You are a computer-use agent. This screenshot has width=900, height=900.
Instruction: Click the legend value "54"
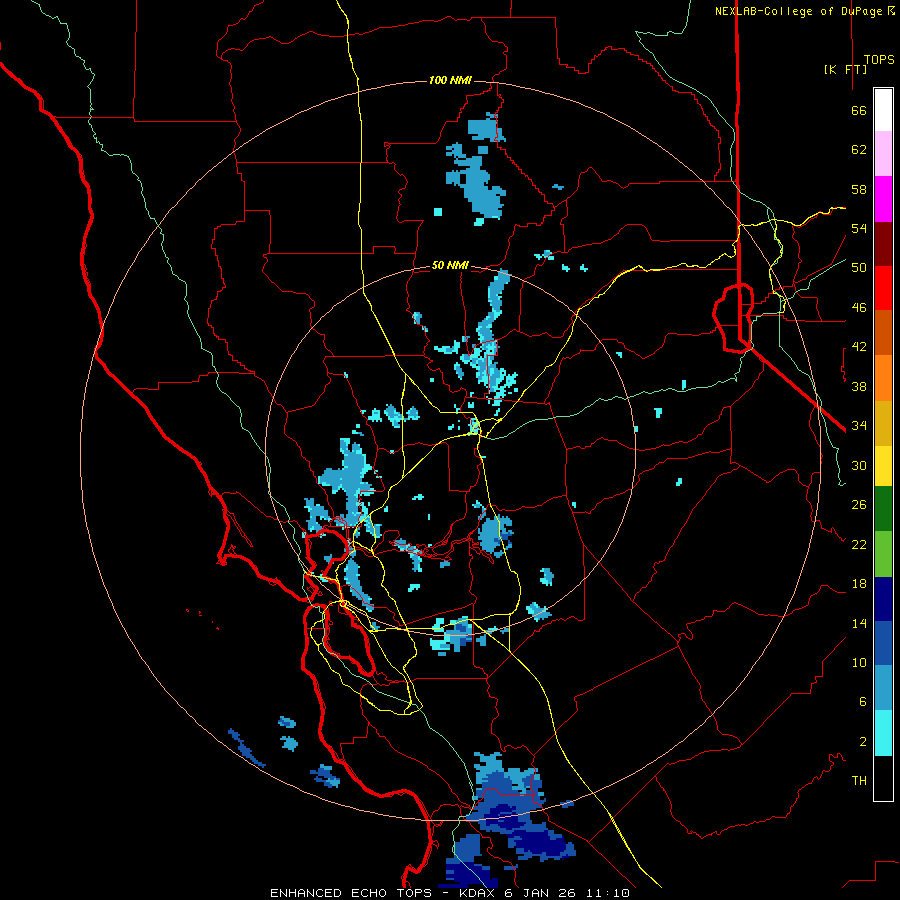[x=859, y=228]
